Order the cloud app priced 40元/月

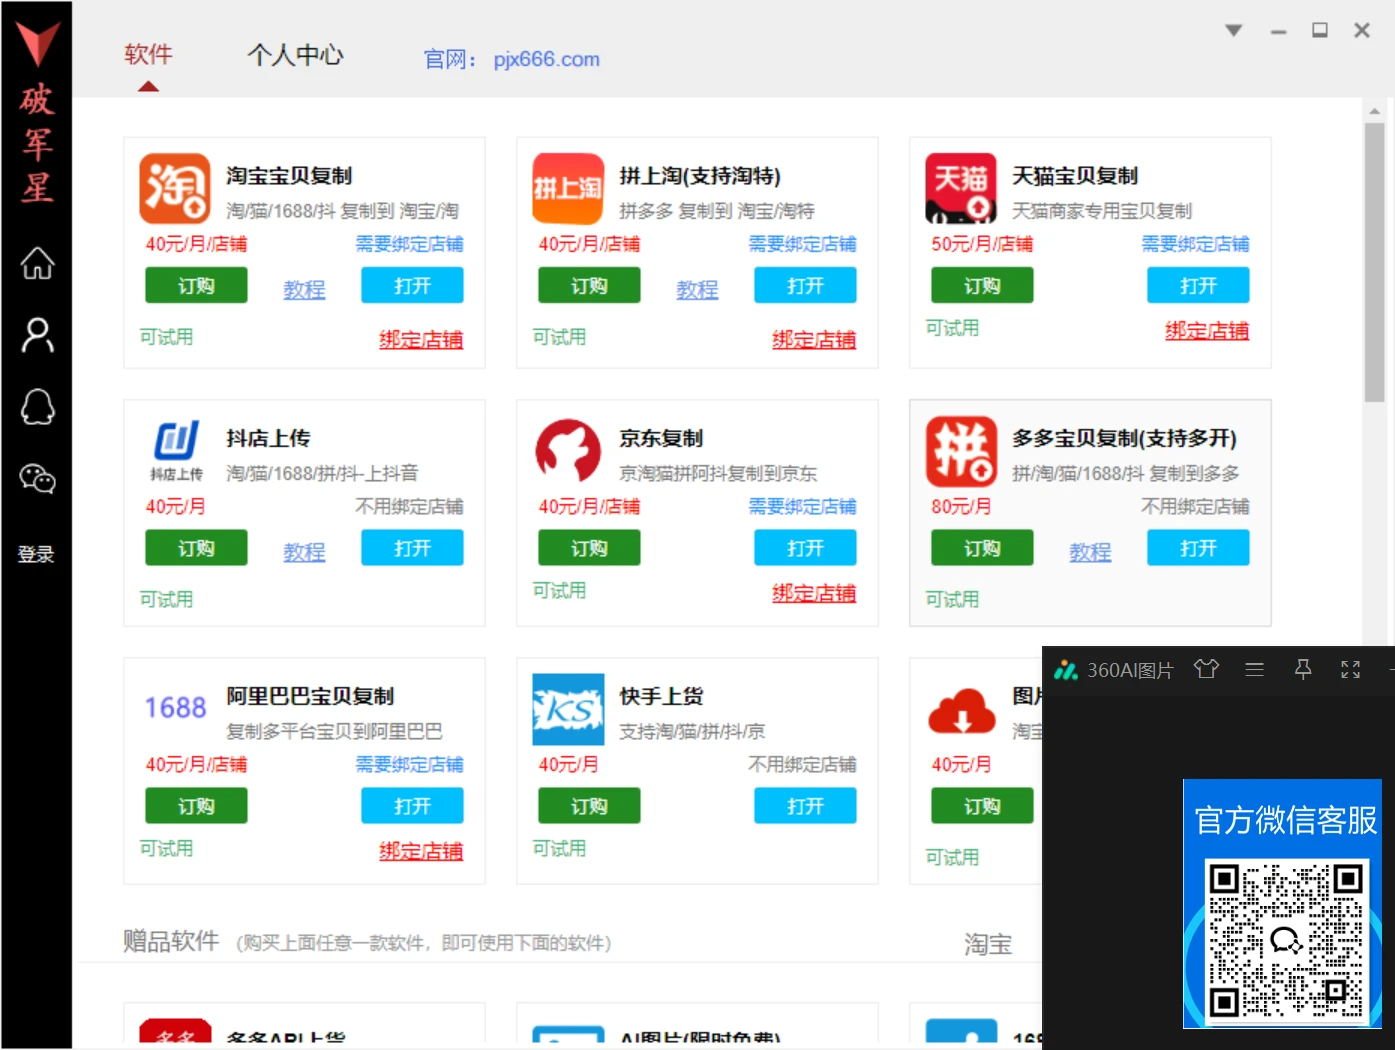click(x=982, y=806)
